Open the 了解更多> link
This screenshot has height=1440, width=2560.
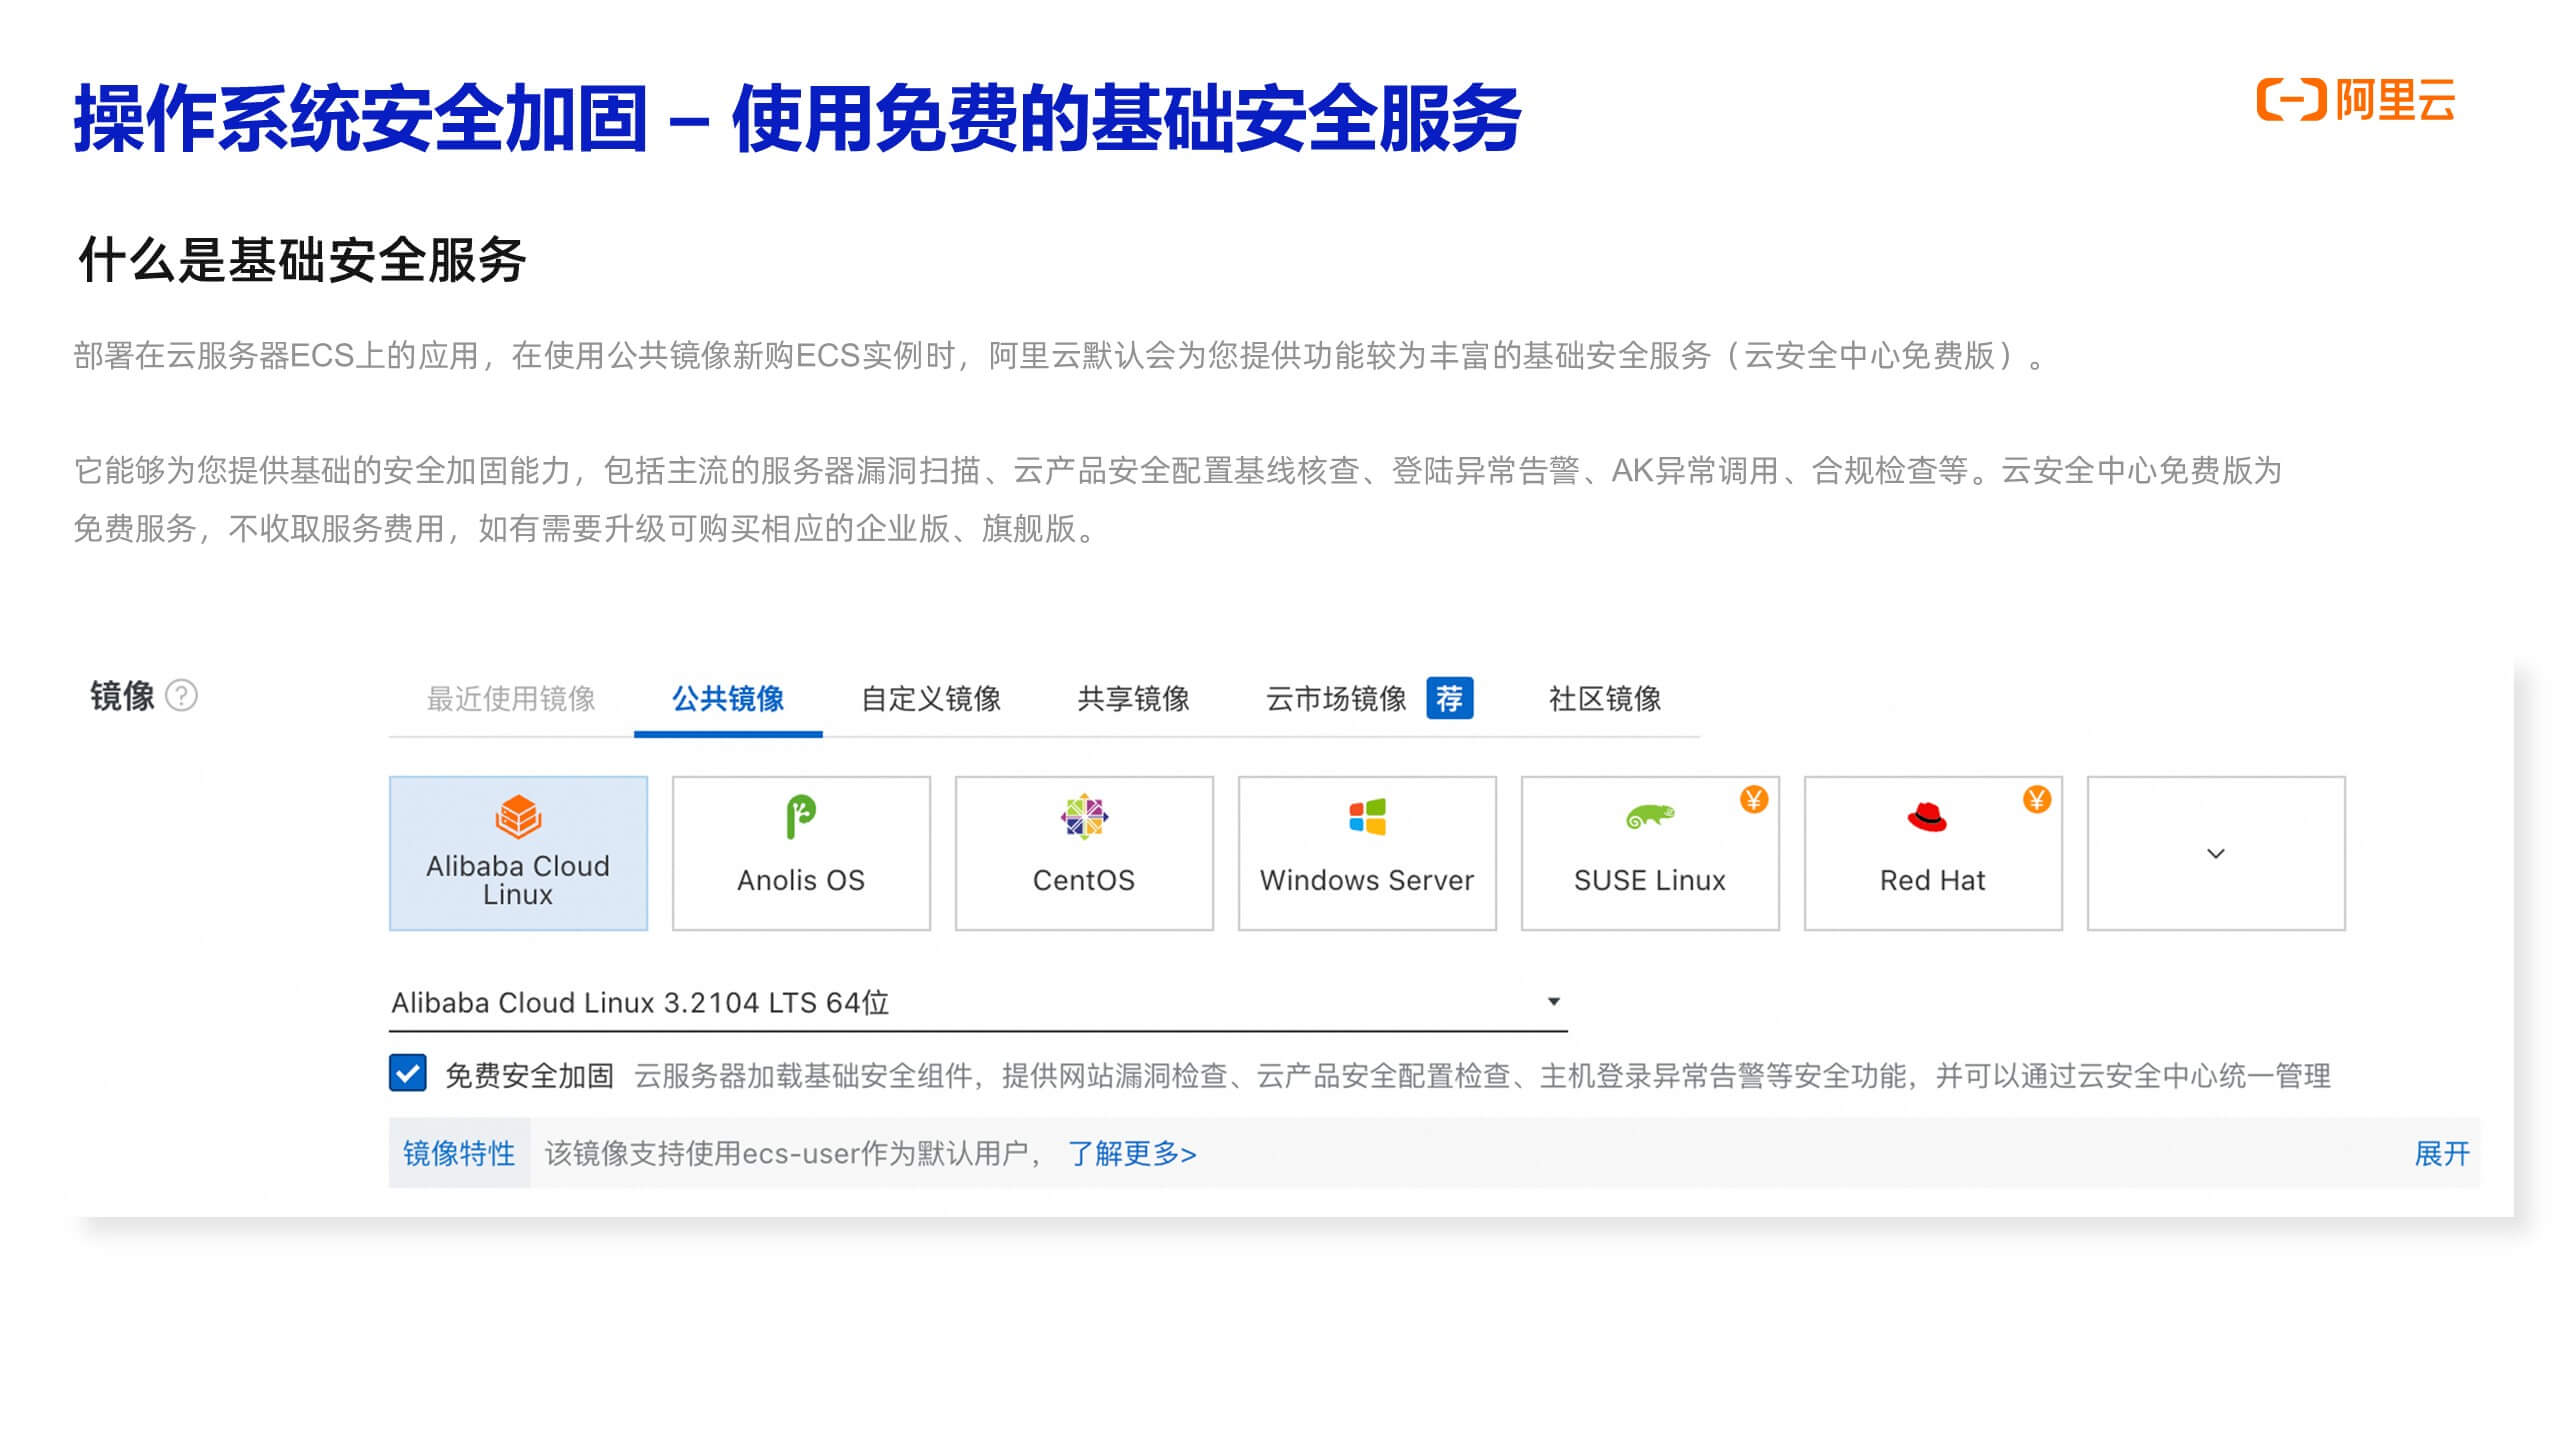(x=1132, y=1153)
